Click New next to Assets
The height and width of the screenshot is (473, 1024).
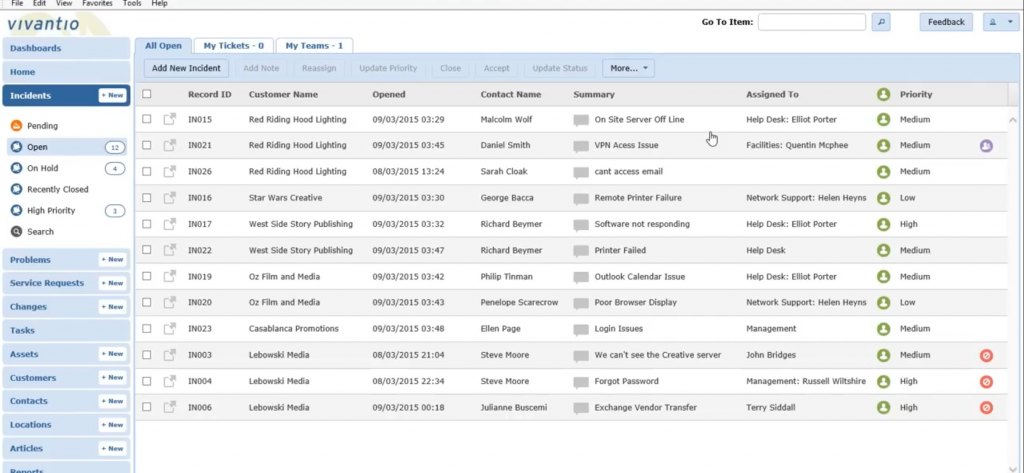[112, 353]
